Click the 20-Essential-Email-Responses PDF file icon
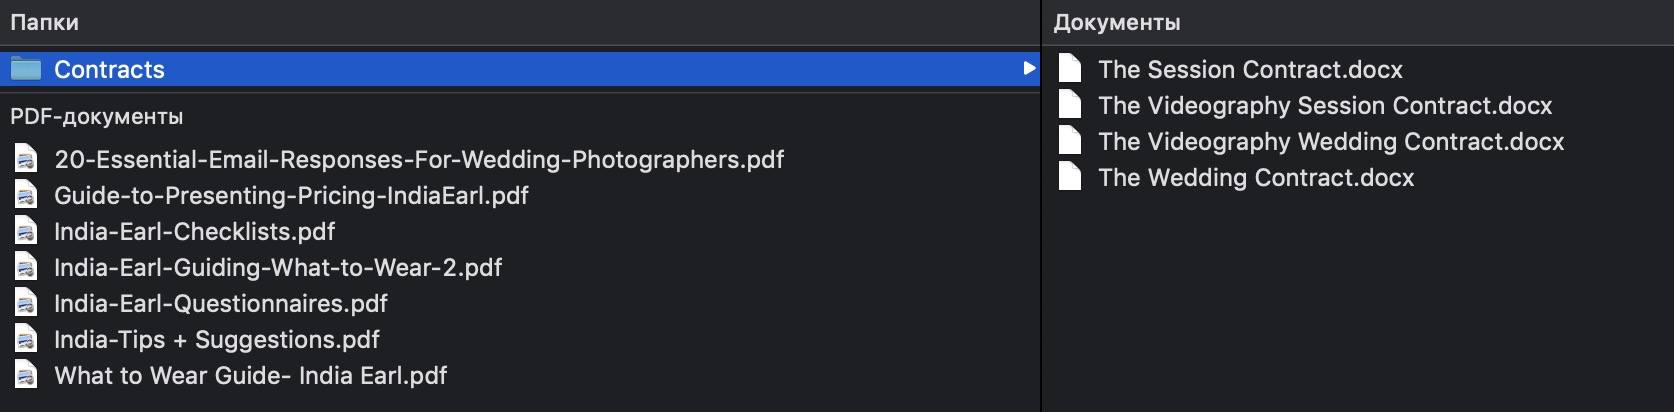This screenshot has height=412, width=1674. pyautogui.click(x=26, y=159)
